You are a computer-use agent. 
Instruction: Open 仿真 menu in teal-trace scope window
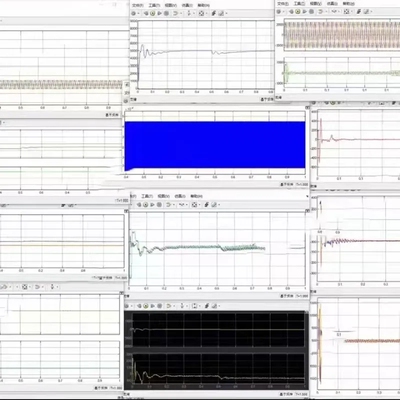[180, 196]
